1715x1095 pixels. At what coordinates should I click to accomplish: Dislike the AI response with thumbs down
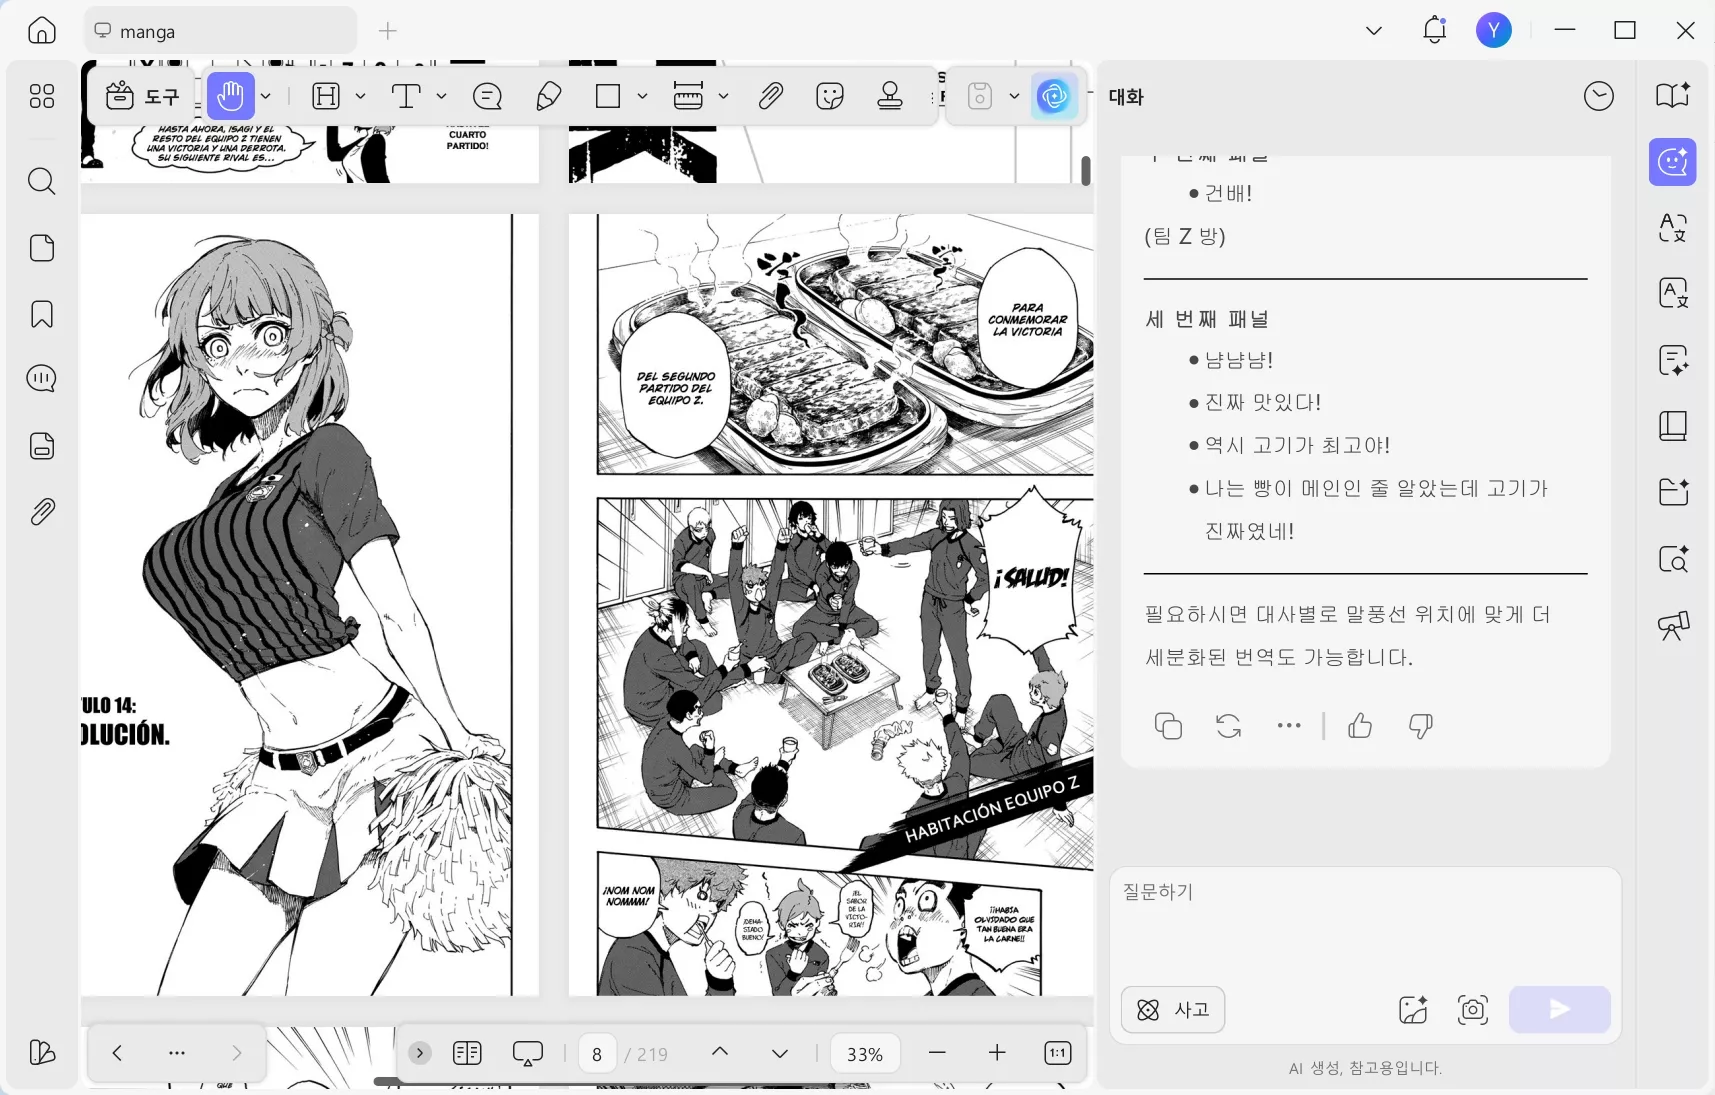[x=1421, y=726]
